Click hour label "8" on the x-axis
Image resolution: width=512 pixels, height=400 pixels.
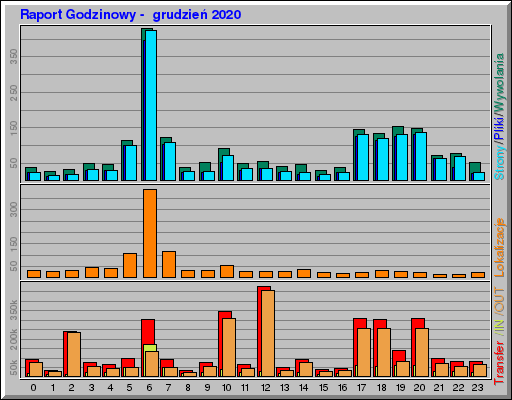point(188,388)
